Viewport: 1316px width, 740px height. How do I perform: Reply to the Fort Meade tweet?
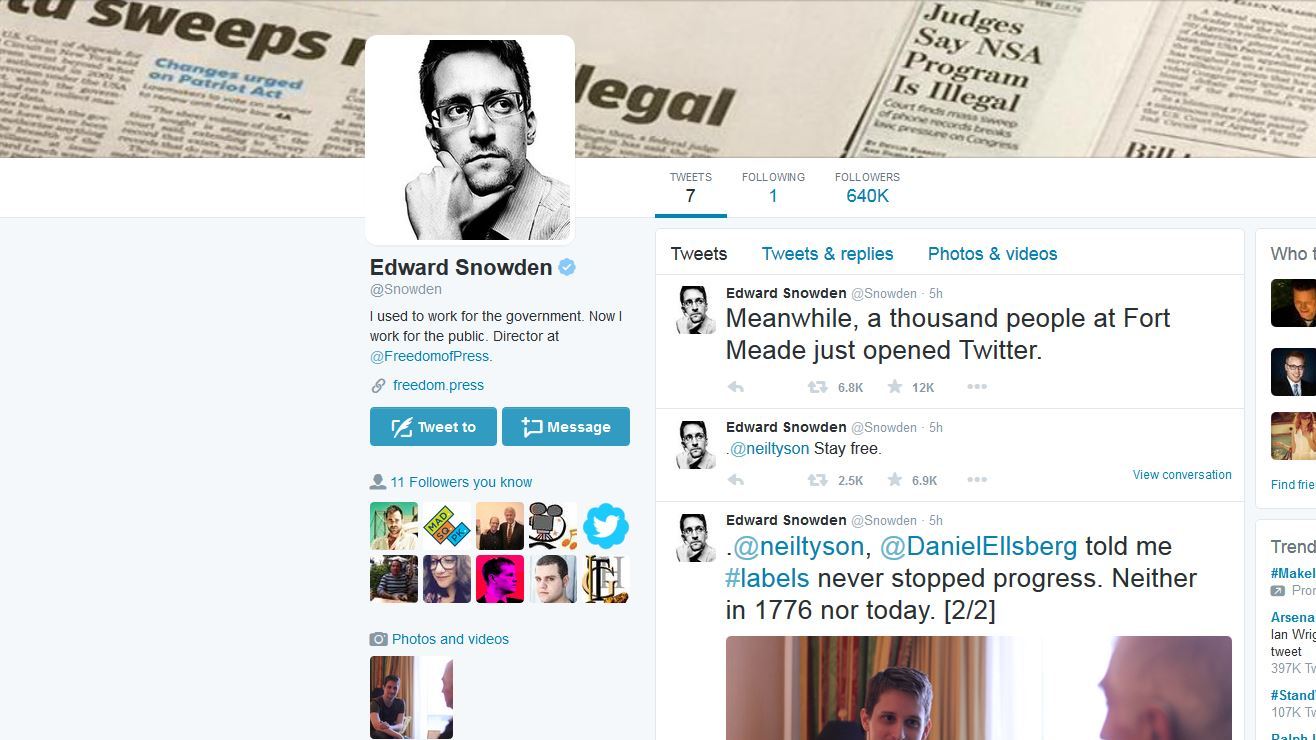[735, 387]
